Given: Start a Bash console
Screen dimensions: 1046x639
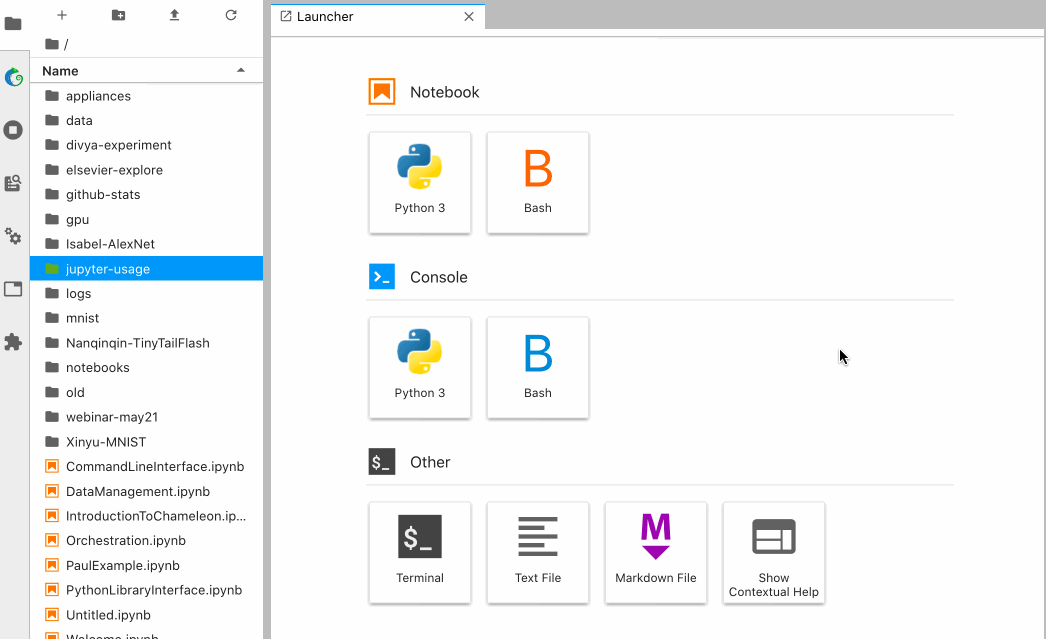Looking at the screenshot, I should pos(538,368).
